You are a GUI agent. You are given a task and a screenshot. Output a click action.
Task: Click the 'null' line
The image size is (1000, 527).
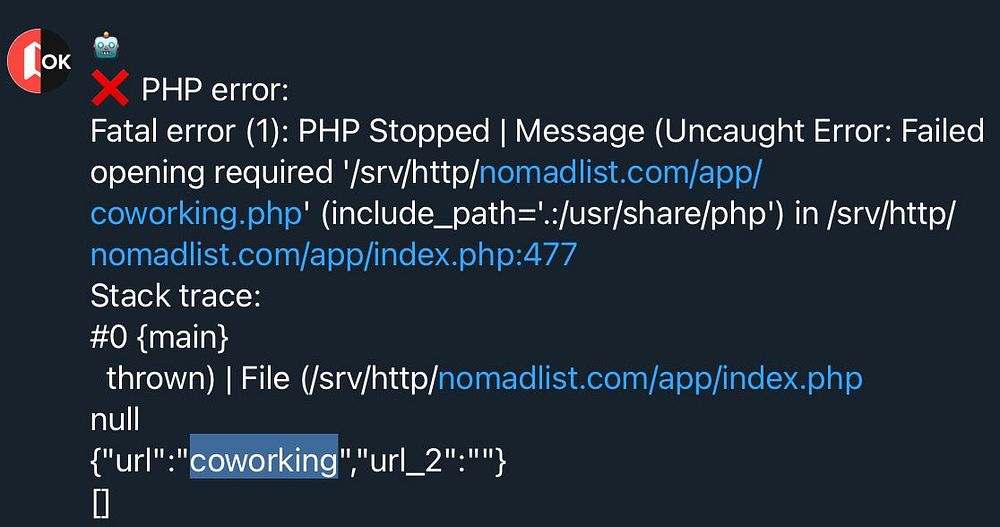point(114,419)
